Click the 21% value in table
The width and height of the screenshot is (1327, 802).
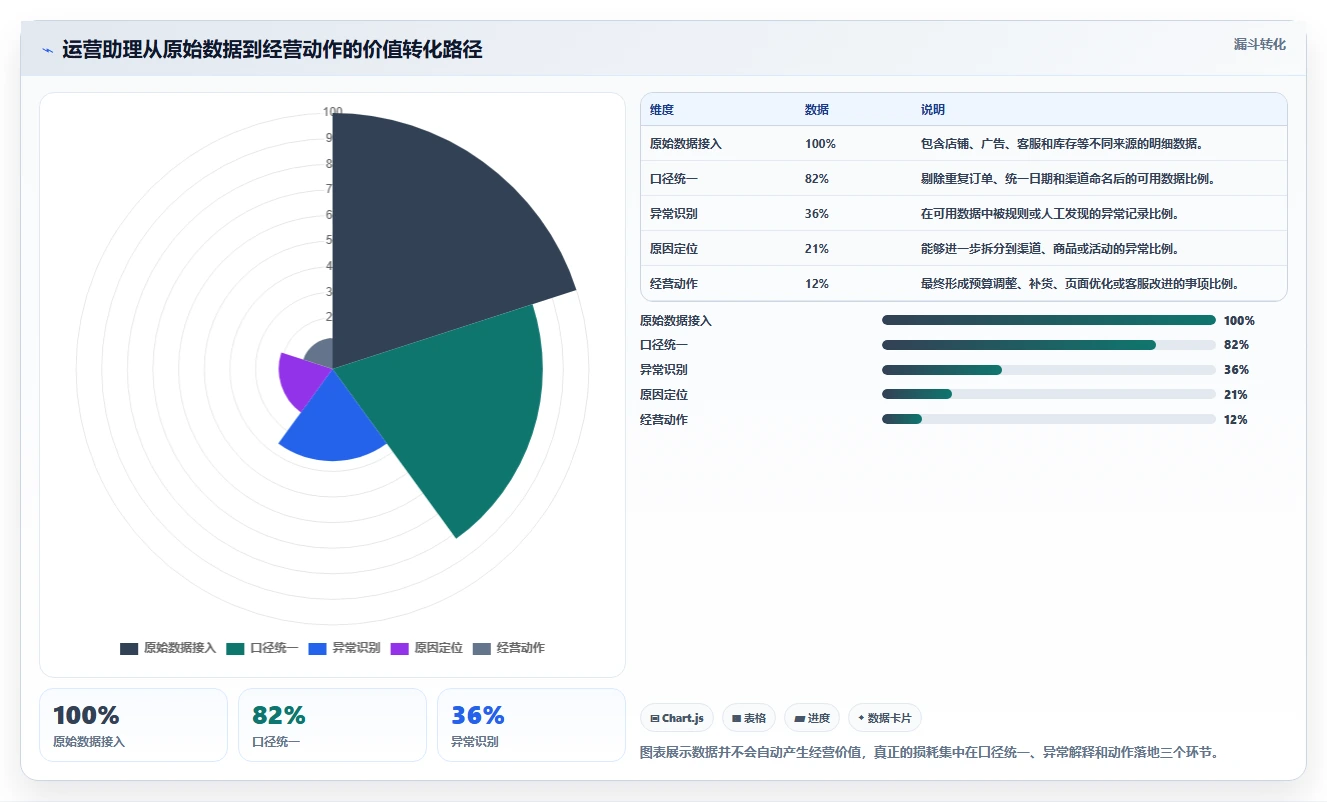817,249
